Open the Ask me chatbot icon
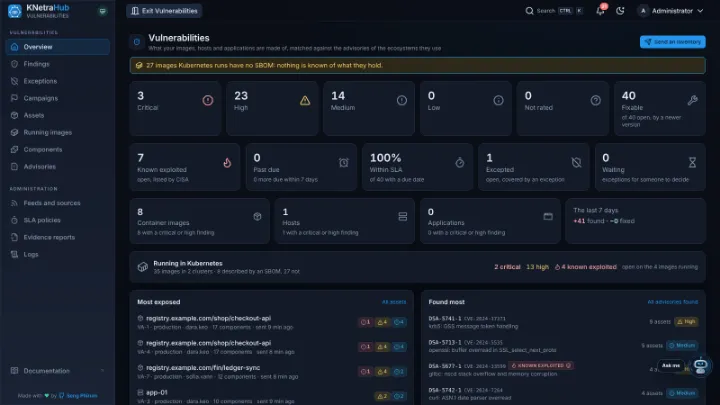 [x=700, y=366]
